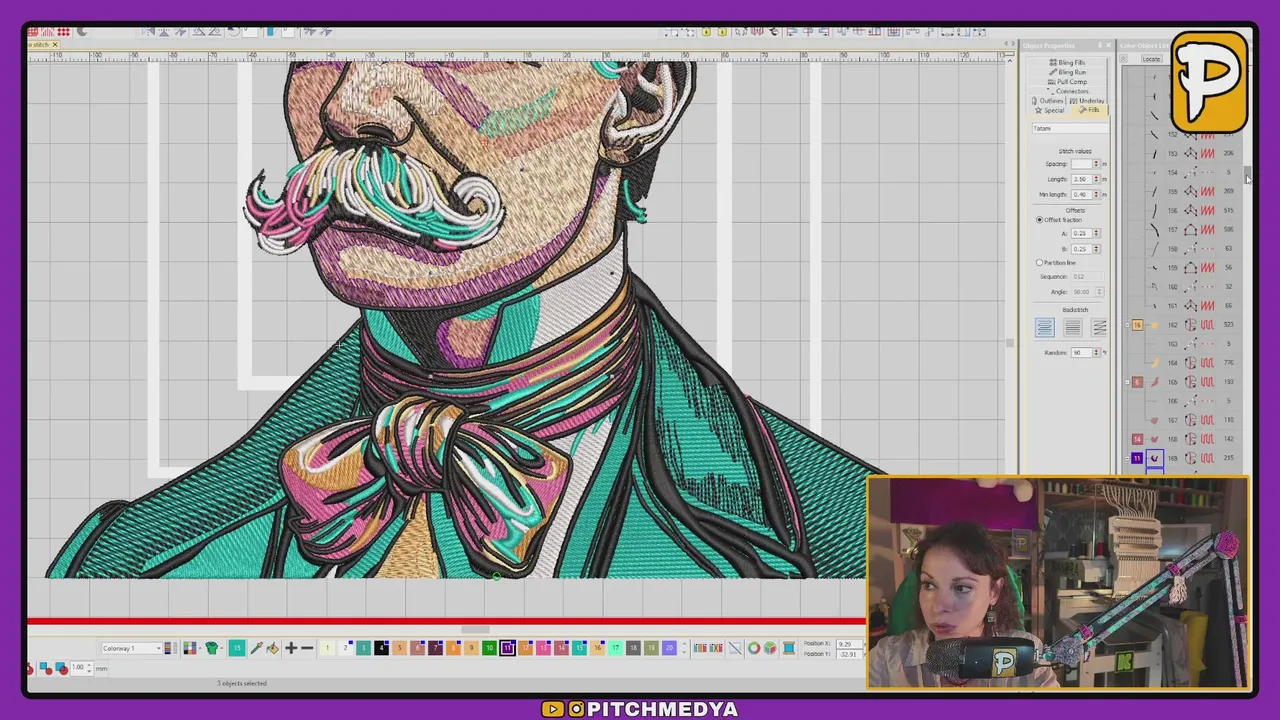The image size is (1280, 720).
Task: Open the Colorway 1 dropdown
Action: click(131, 648)
